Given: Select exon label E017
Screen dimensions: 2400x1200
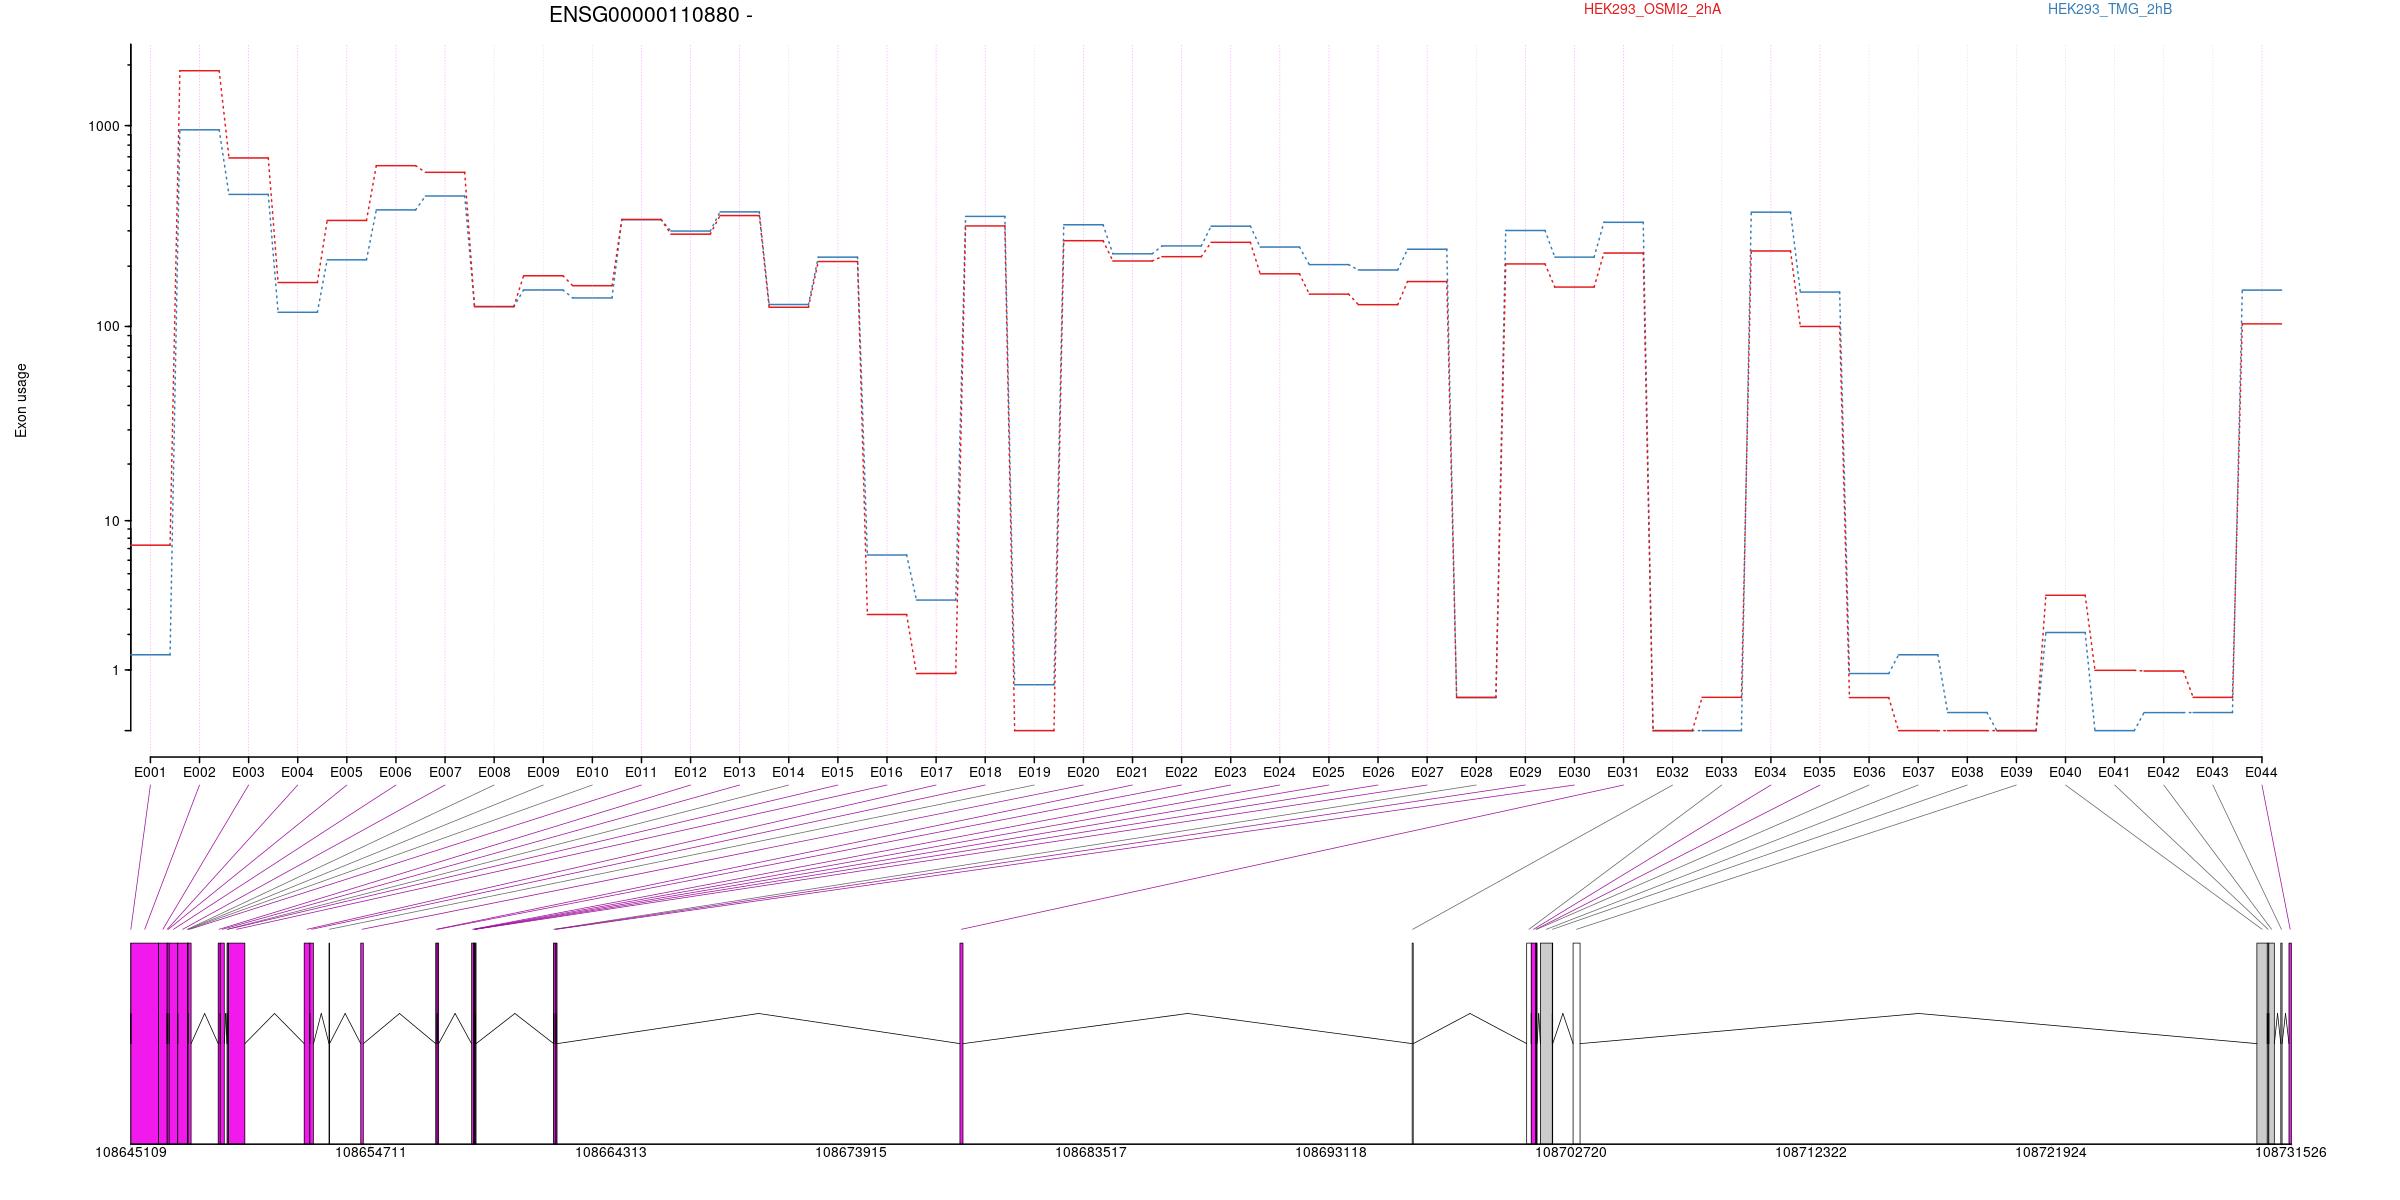Looking at the screenshot, I should point(936,772).
